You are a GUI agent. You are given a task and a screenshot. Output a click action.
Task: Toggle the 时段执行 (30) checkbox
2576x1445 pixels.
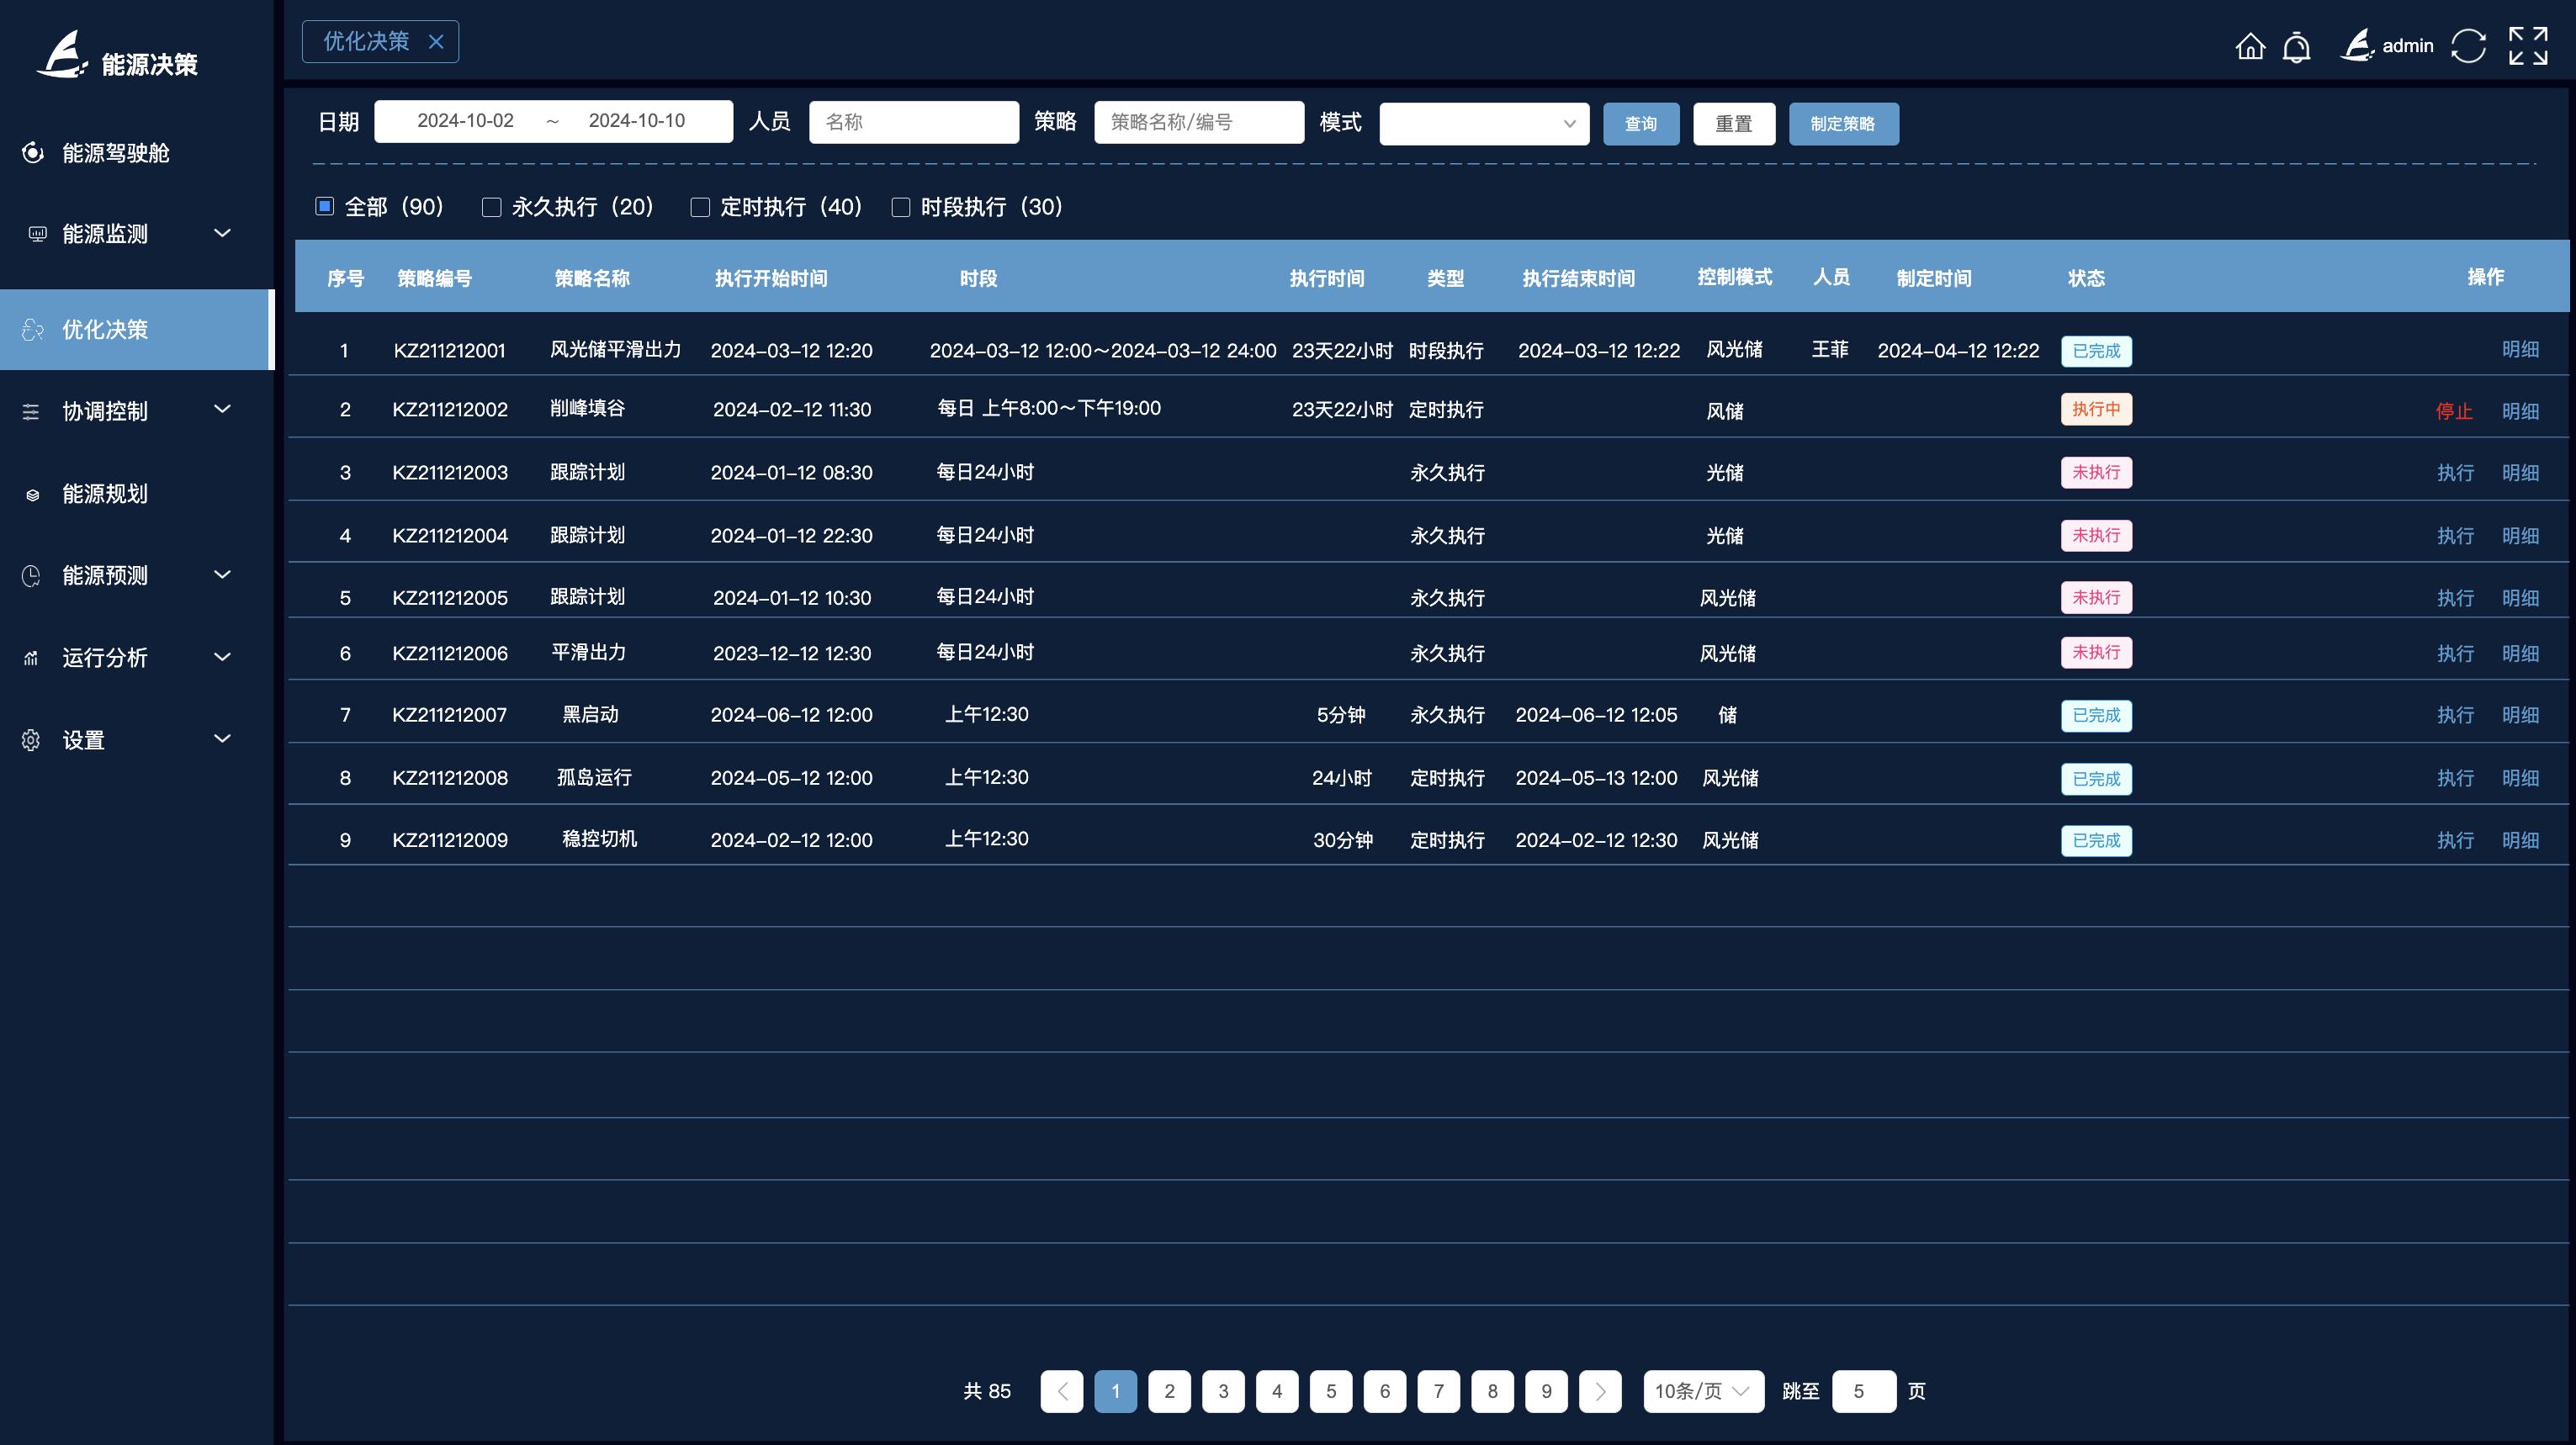pyautogui.click(x=900, y=207)
